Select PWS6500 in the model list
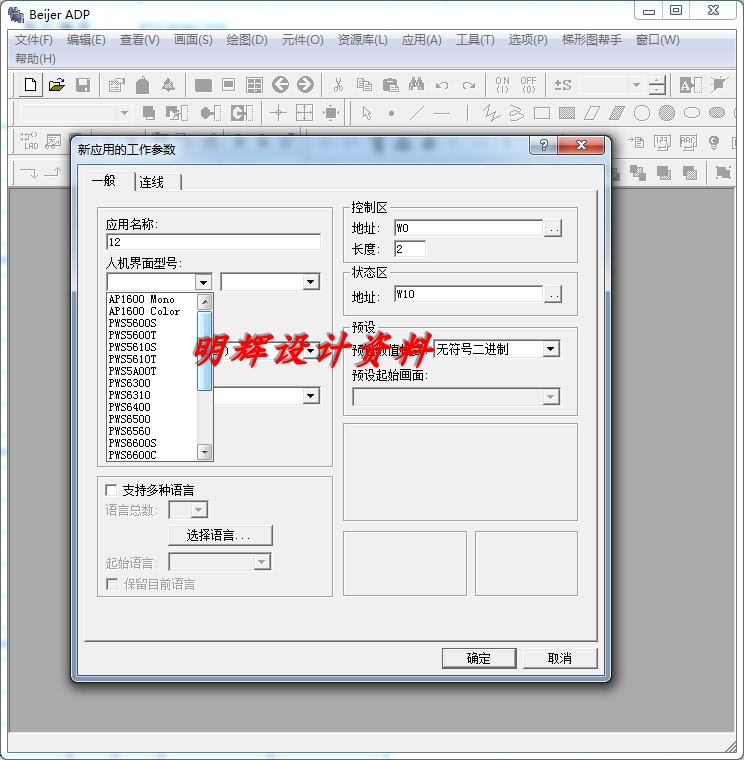This screenshot has width=744, height=760. point(152,419)
